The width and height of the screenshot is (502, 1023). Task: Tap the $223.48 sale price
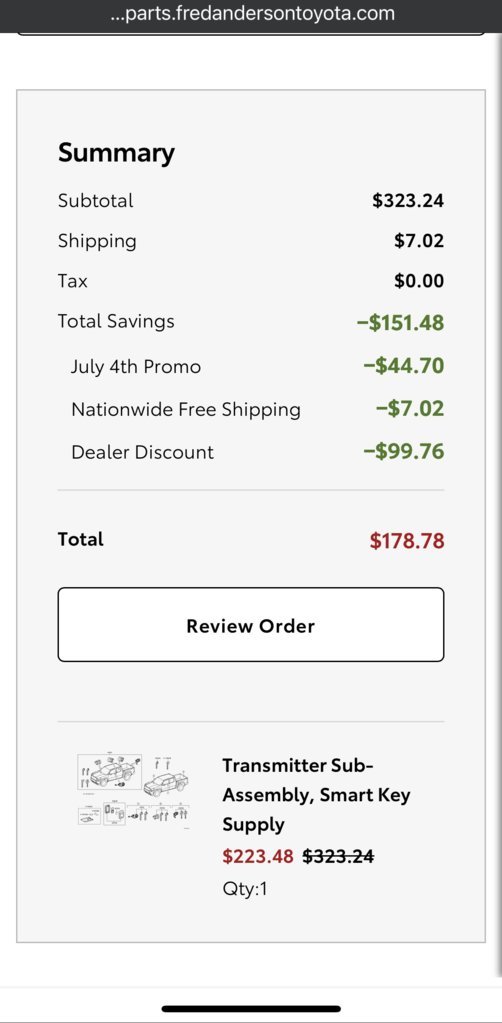(258, 855)
